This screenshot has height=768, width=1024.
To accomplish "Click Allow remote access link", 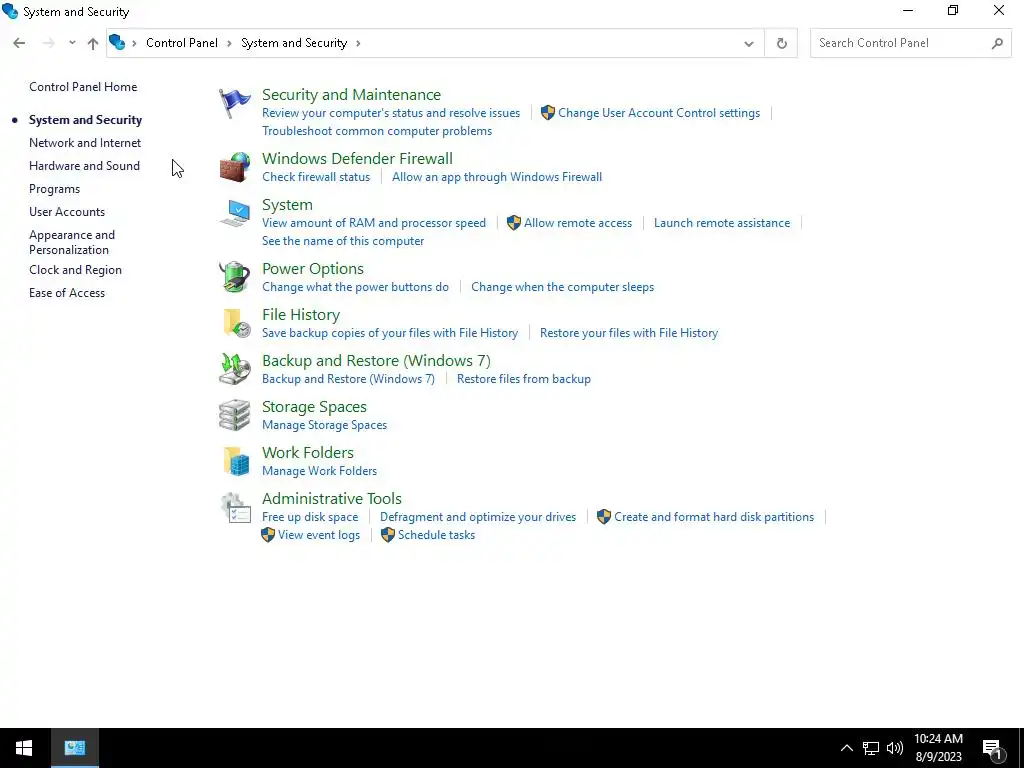I will [578, 223].
